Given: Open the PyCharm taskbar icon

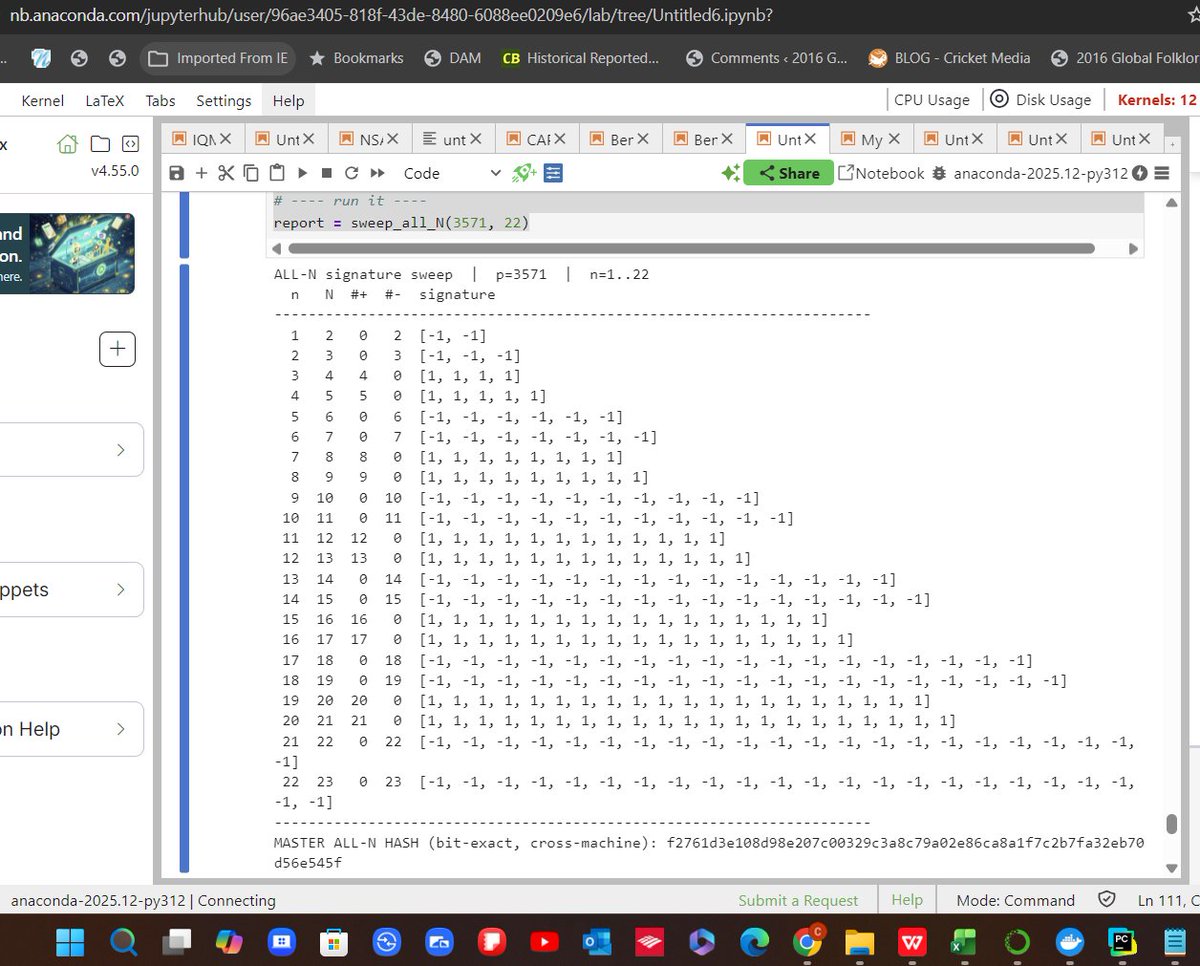Looking at the screenshot, I should tap(1123, 942).
